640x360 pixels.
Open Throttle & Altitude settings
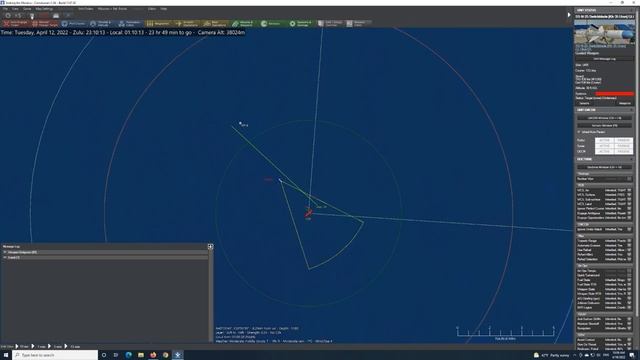point(102,24)
